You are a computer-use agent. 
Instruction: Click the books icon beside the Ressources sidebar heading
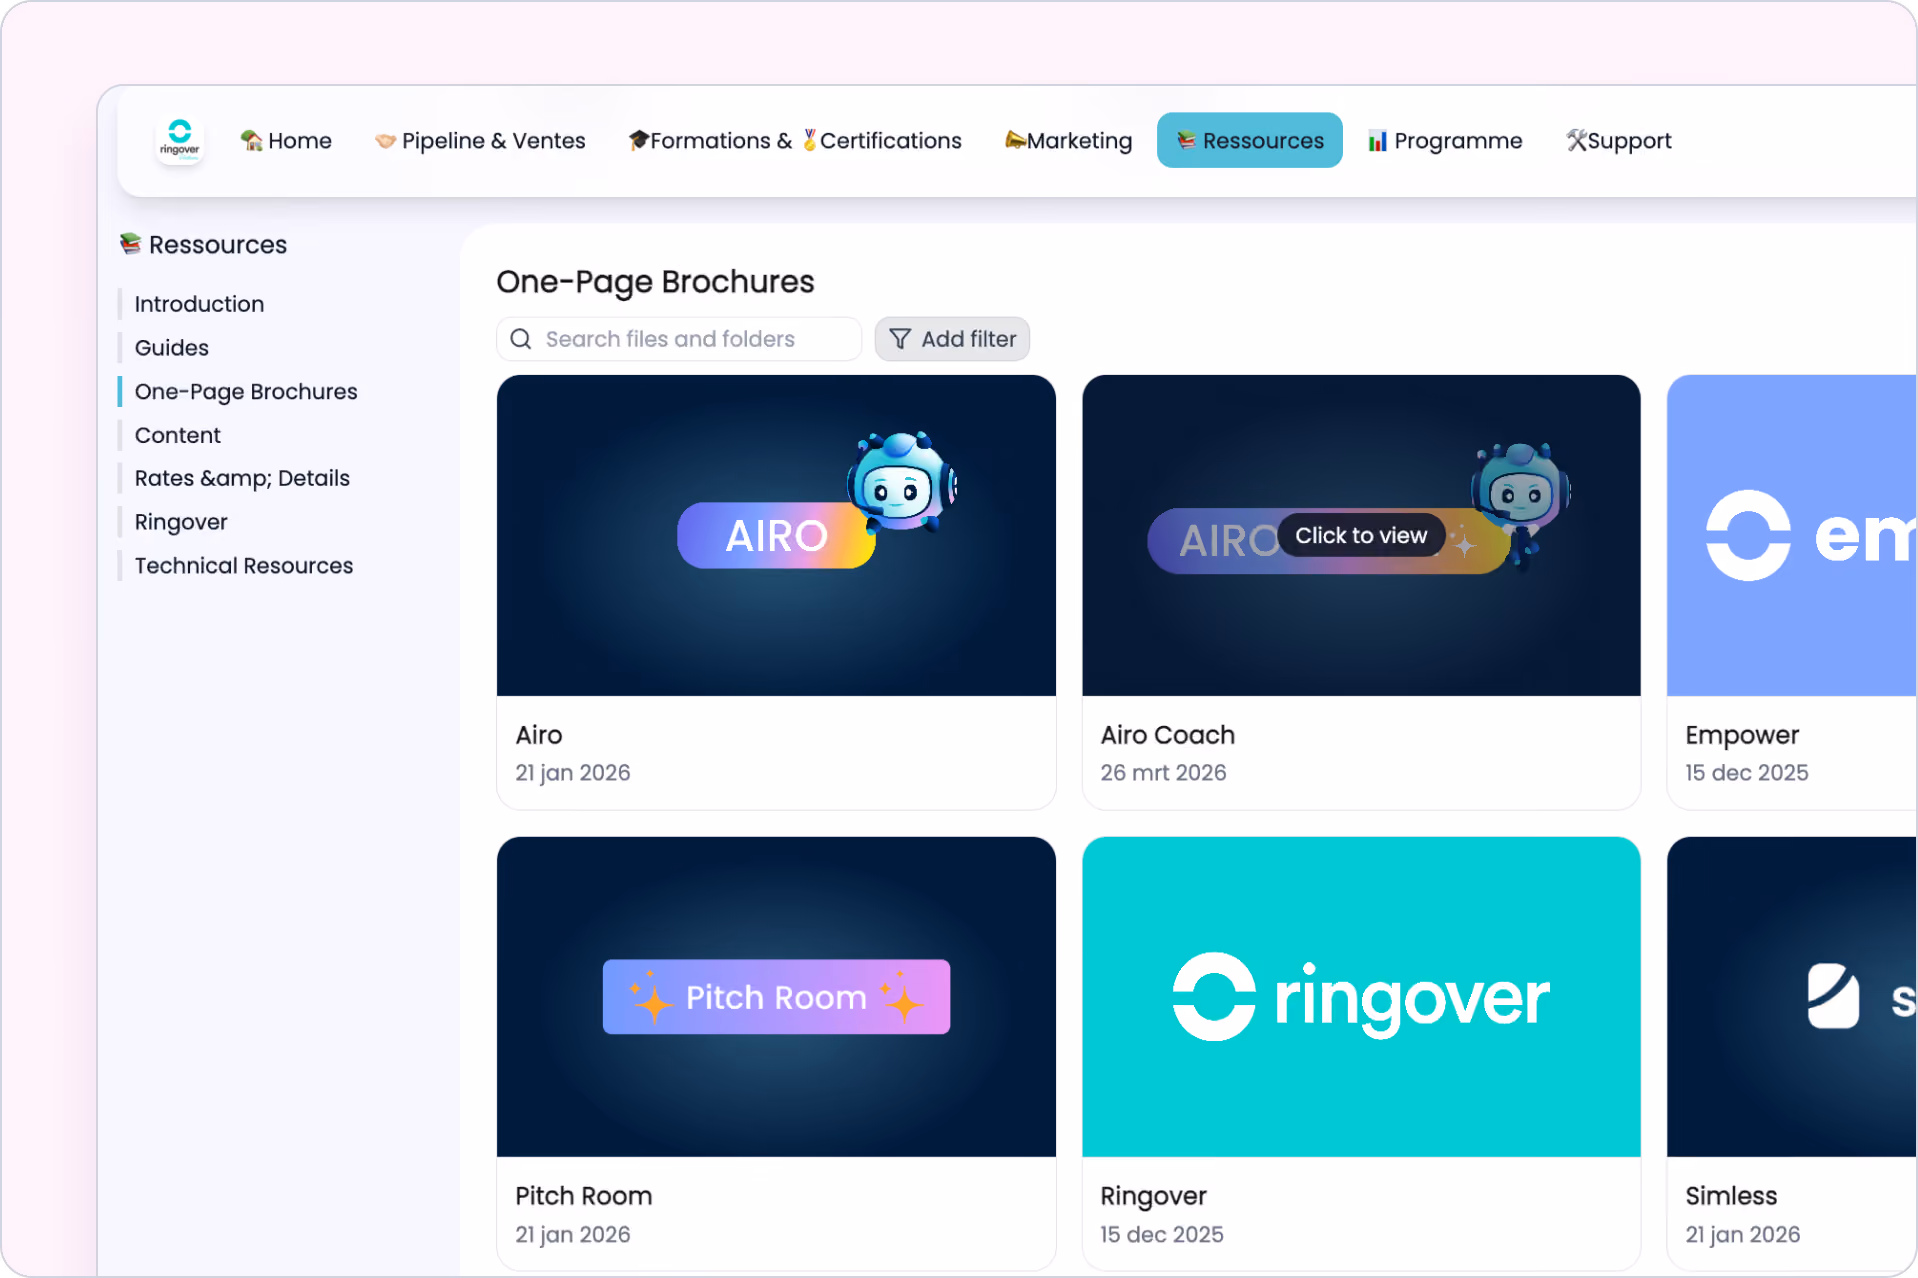click(130, 244)
